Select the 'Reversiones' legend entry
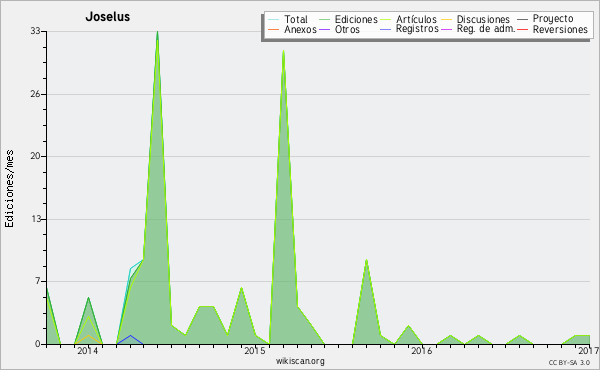 [560, 29]
